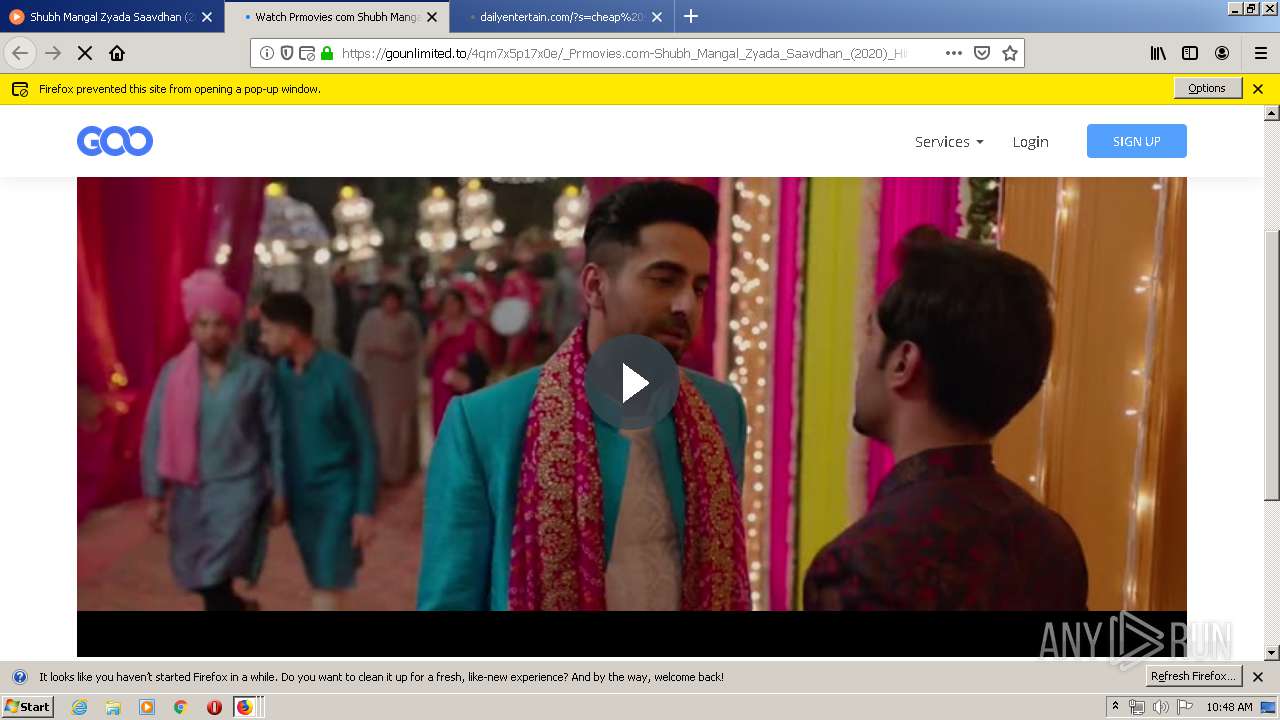
Task: Go back to previous page
Action: tap(20, 53)
